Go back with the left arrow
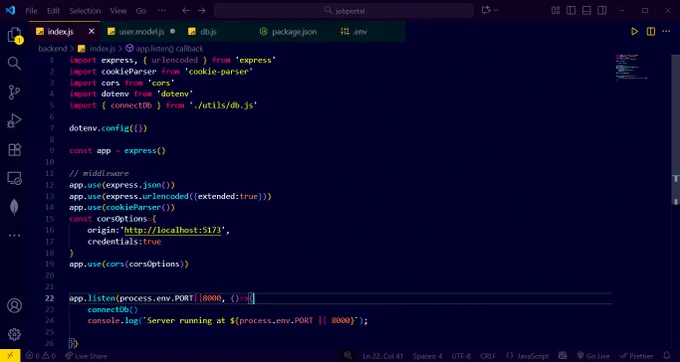 click(x=186, y=10)
